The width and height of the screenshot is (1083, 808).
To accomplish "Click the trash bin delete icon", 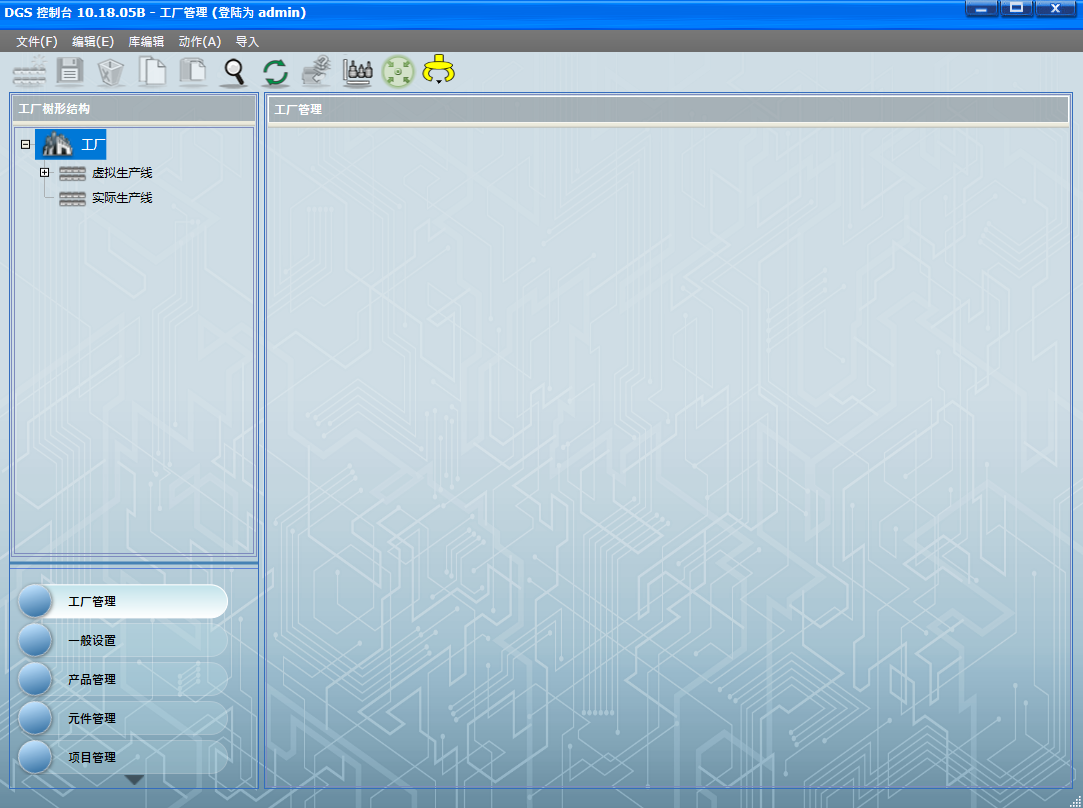I will click(111, 72).
